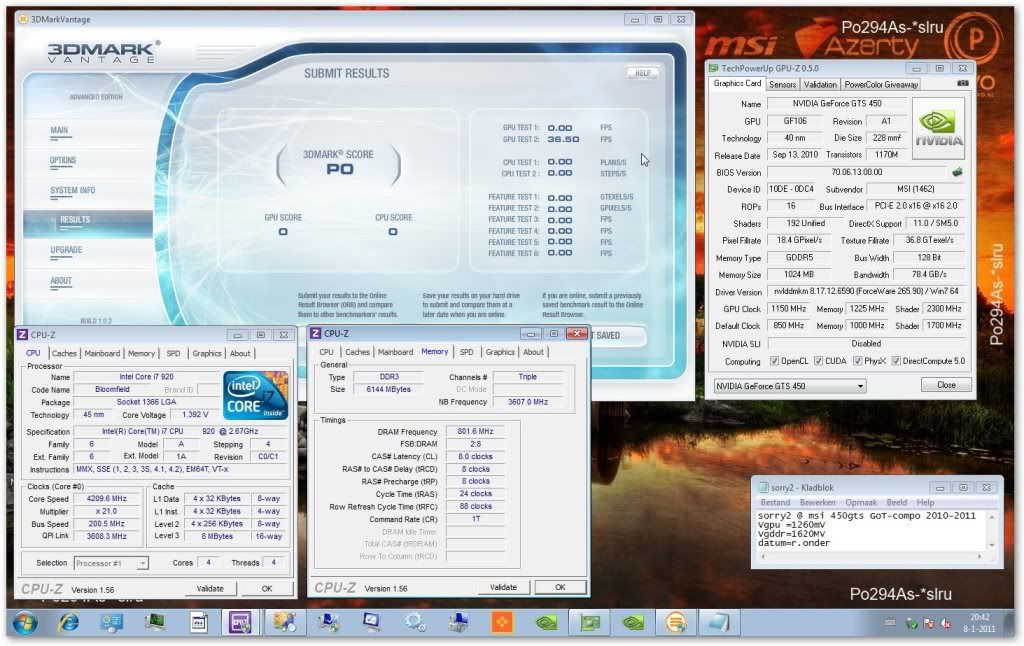Toggle the PhysX checkbox in GPU-Z
The width and height of the screenshot is (1024, 646).
tap(857, 361)
